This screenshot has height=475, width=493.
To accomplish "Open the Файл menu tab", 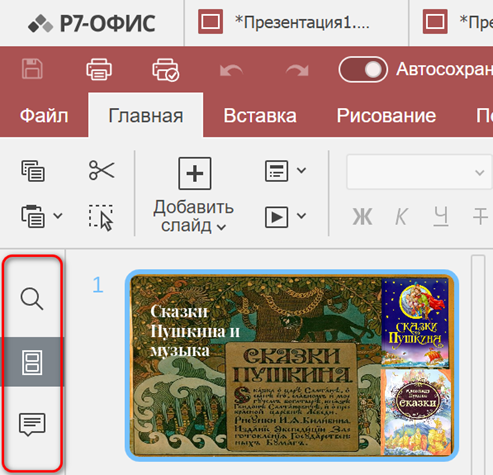I will click(44, 116).
